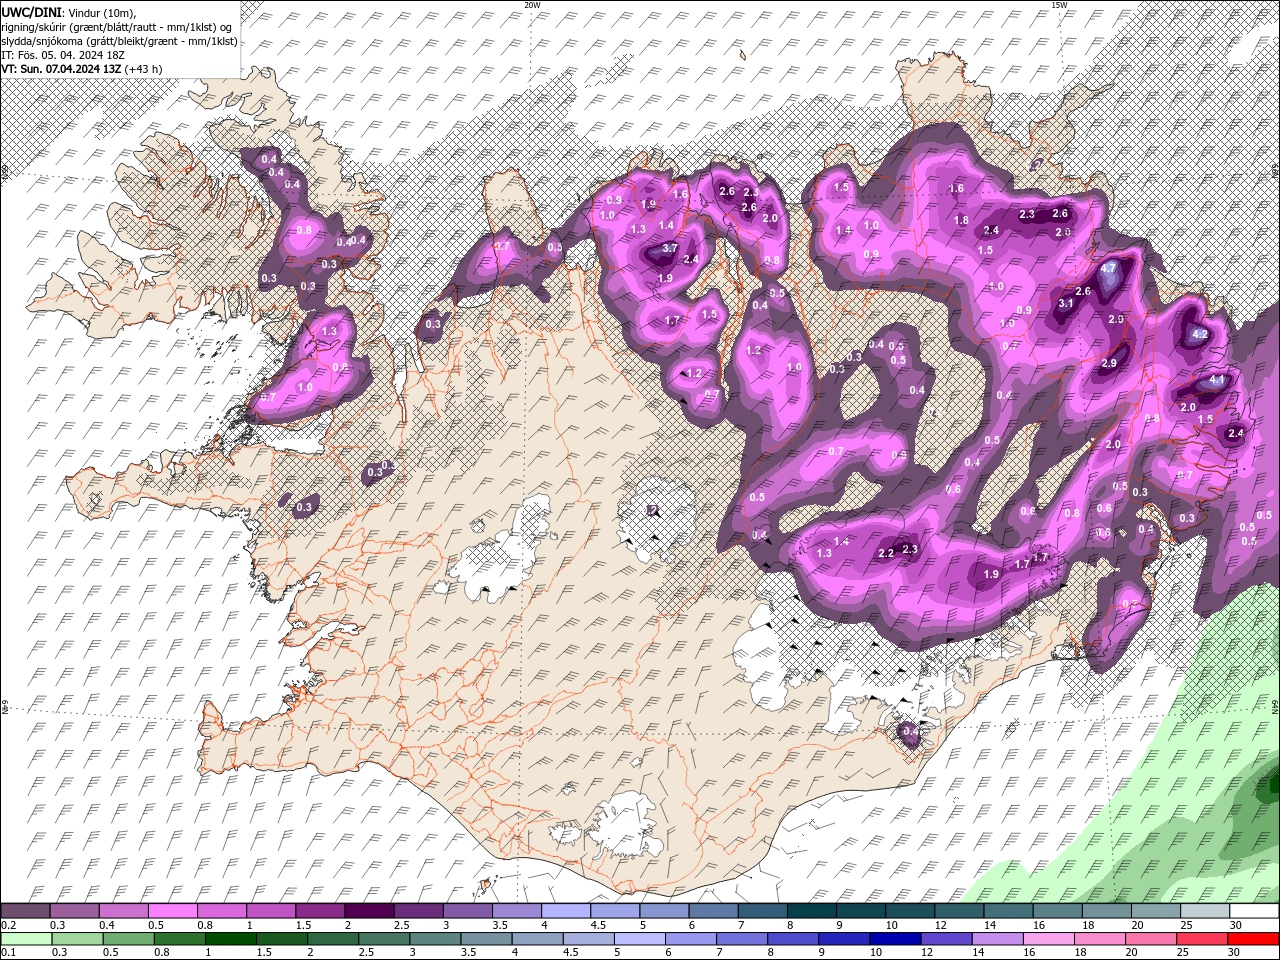Viewport: 1280px width, 960px height.
Task: Click the dusky mauve 0.2 swatch in upper legend
Action: [x=25, y=911]
